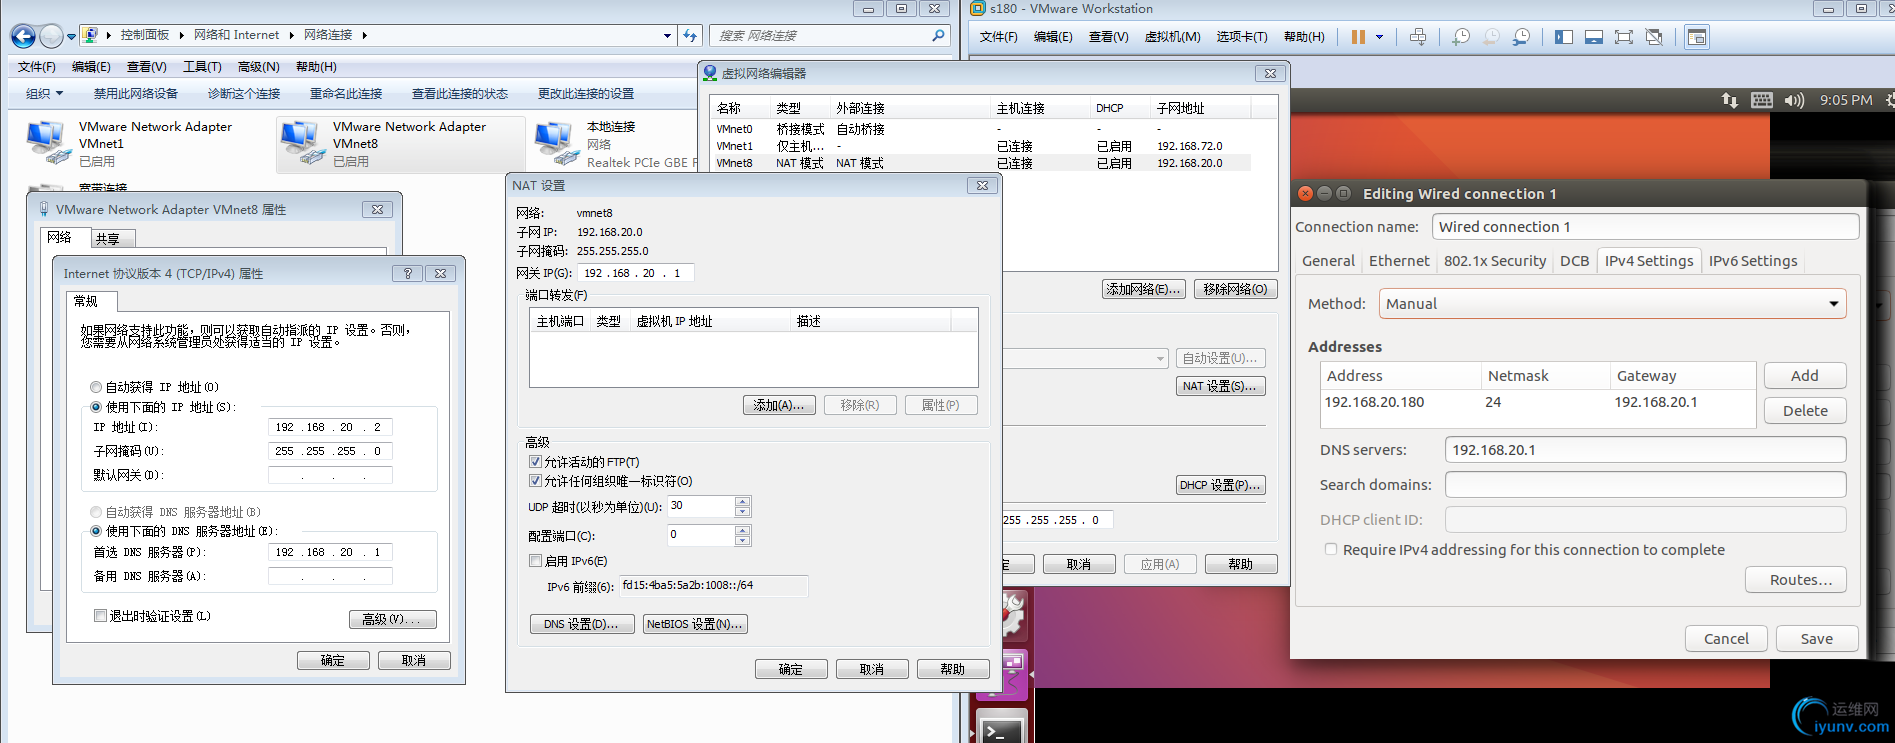The height and width of the screenshot is (743, 1895).
Task: Toggle the VMware library sidebar icon
Action: pyautogui.click(x=1564, y=37)
